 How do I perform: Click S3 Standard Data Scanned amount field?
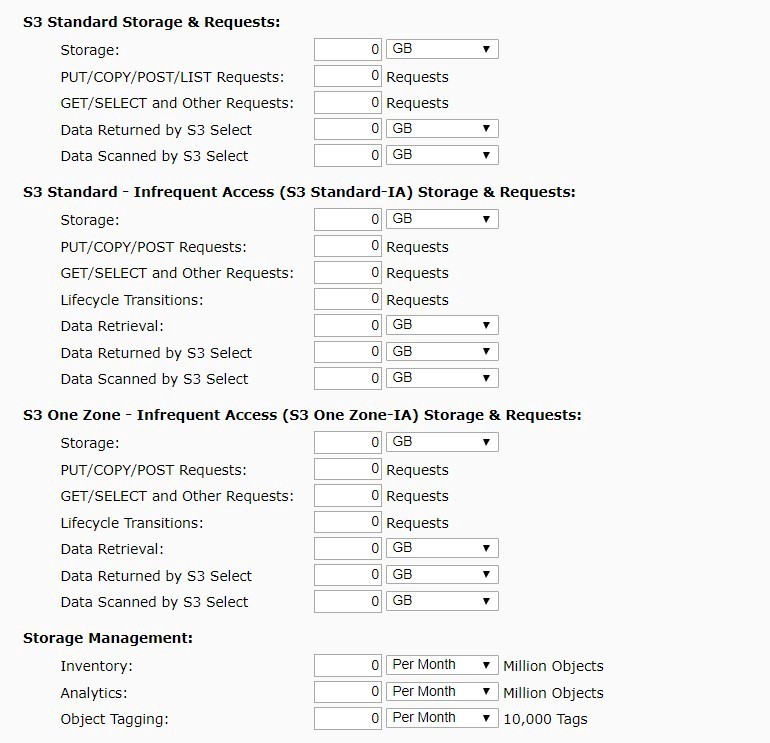pyautogui.click(x=347, y=155)
